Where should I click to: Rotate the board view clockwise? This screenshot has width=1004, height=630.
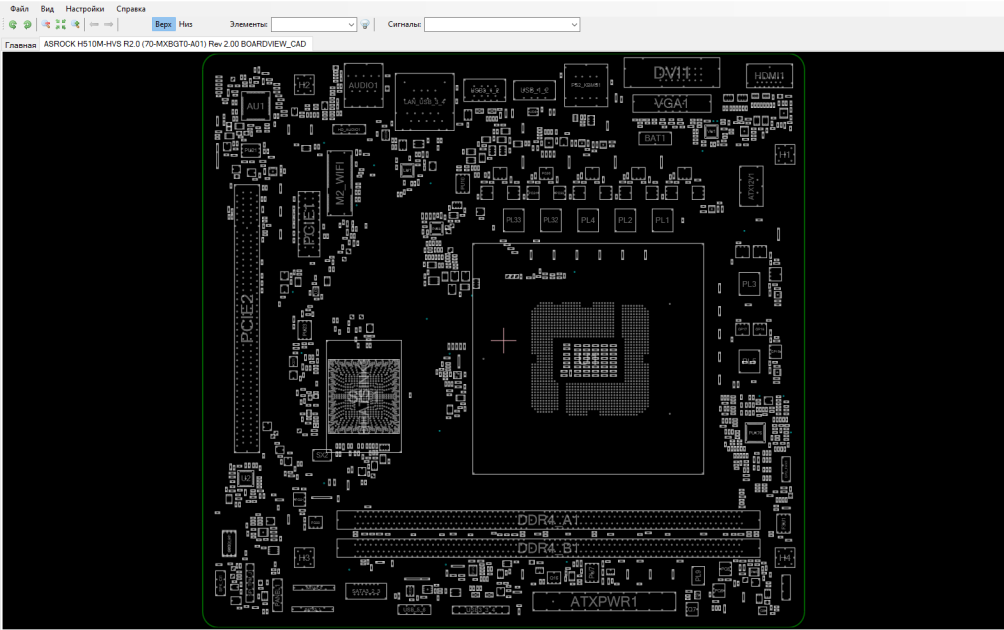coord(28,24)
